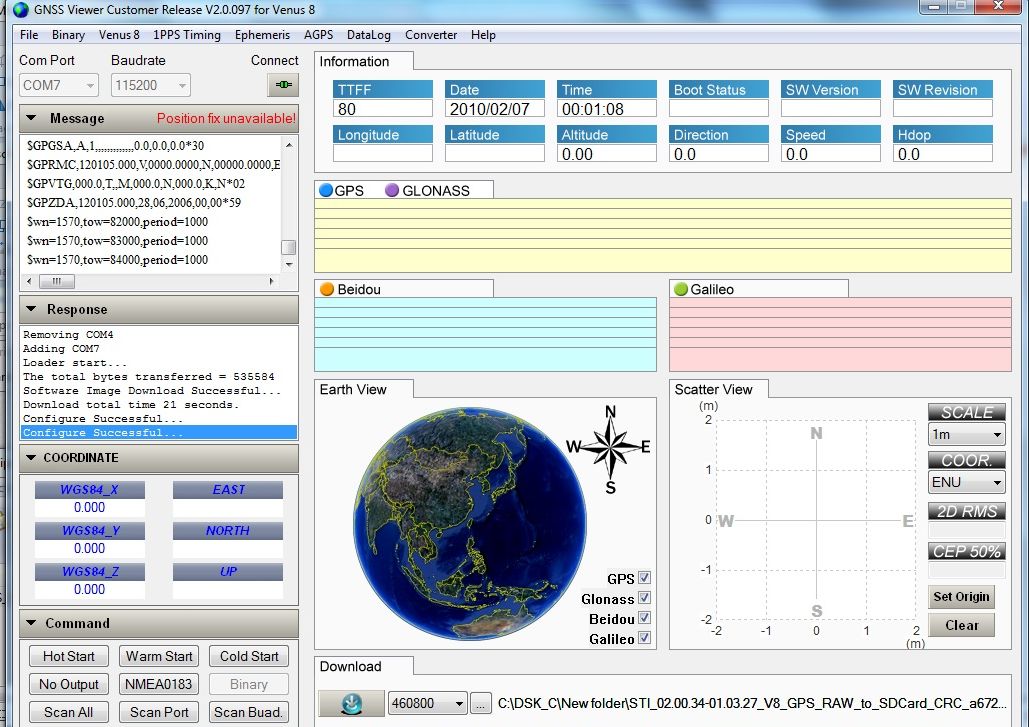Click the Clear button in Scatter View

coord(961,625)
